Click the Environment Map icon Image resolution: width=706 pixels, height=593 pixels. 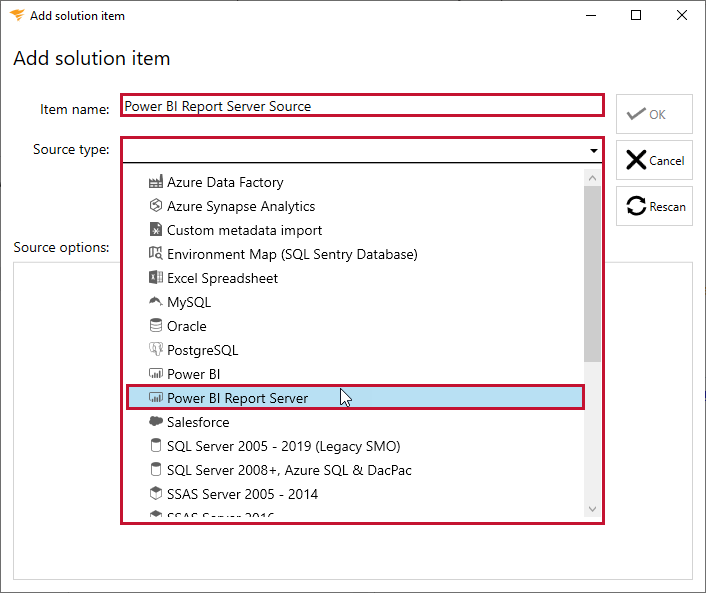pyautogui.click(x=155, y=253)
